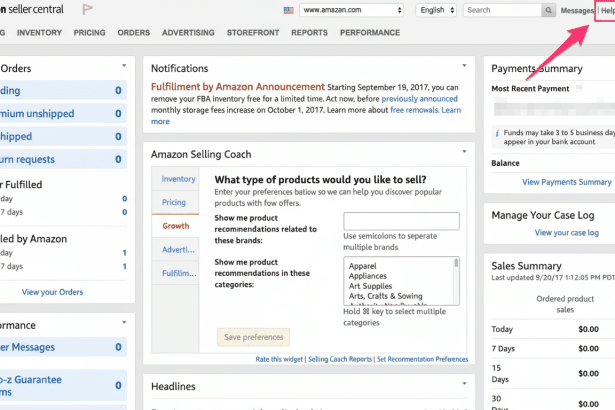This screenshot has width=615, height=410.
Task: Click Fulfillment by Amazon Announcement heading
Action: click(x=238, y=87)
